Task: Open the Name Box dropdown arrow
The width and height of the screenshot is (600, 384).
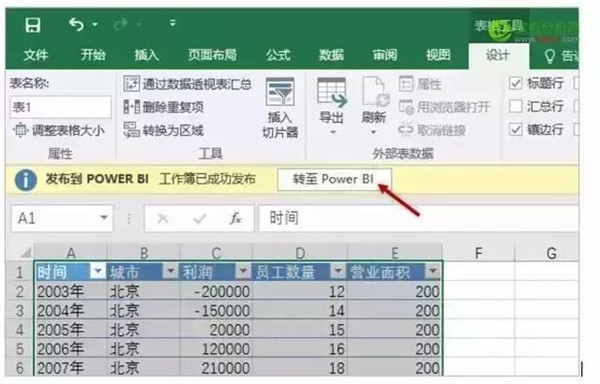Action: (x=103, y=218)
